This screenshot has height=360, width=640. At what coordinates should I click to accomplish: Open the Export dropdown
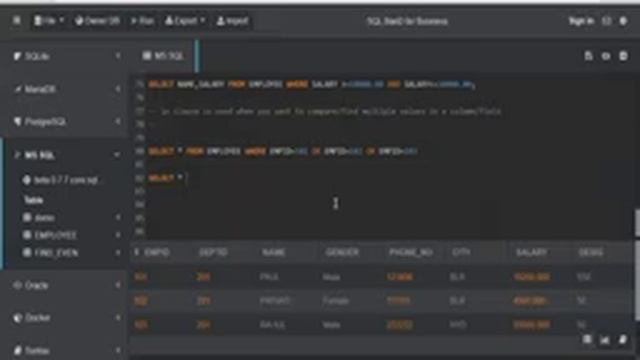point(185,20)
